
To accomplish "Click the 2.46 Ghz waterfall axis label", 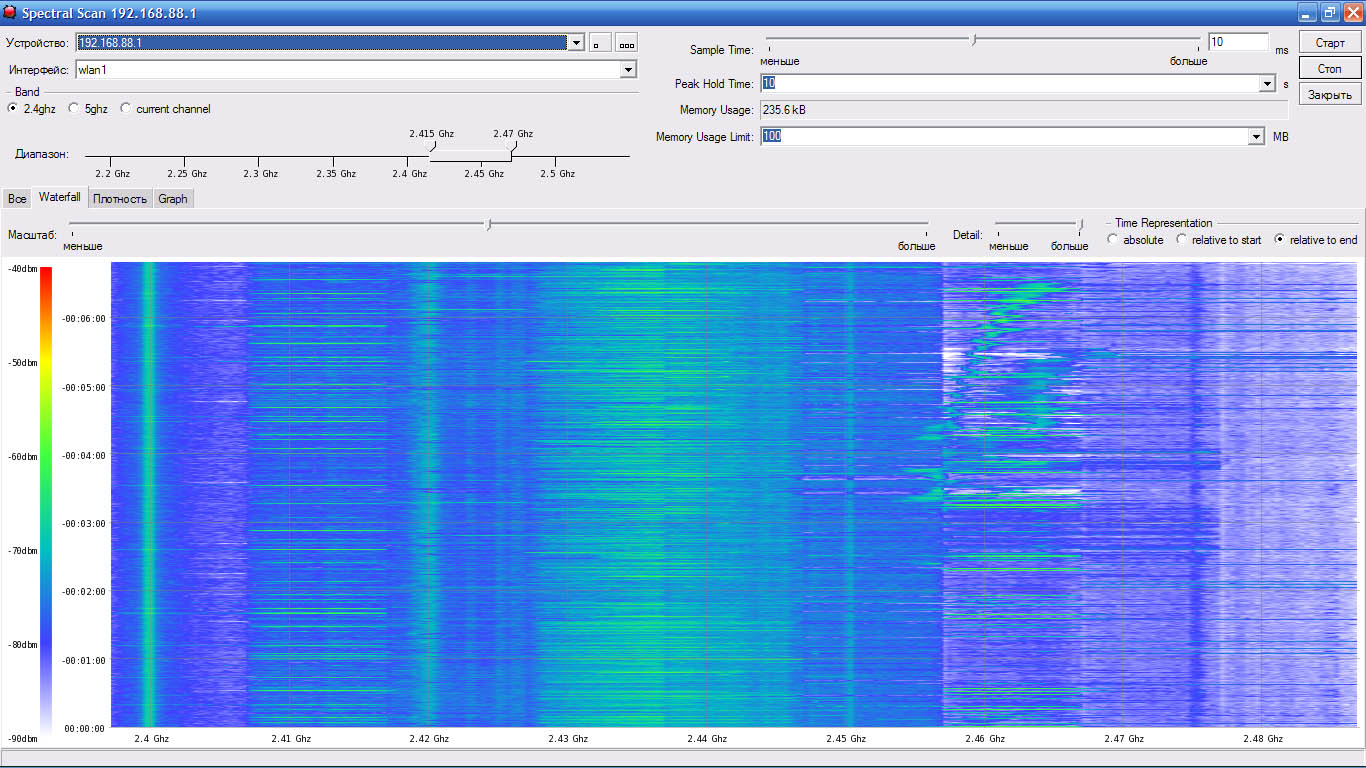I will [985, 739].
